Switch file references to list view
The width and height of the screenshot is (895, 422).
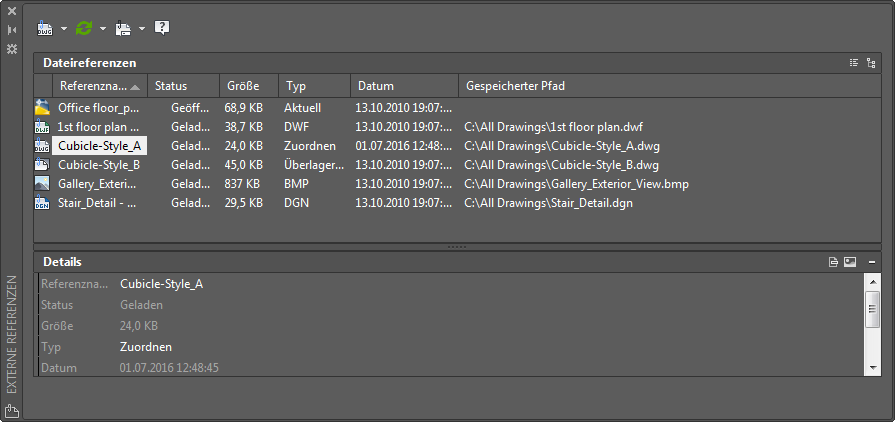pos(854,63)
